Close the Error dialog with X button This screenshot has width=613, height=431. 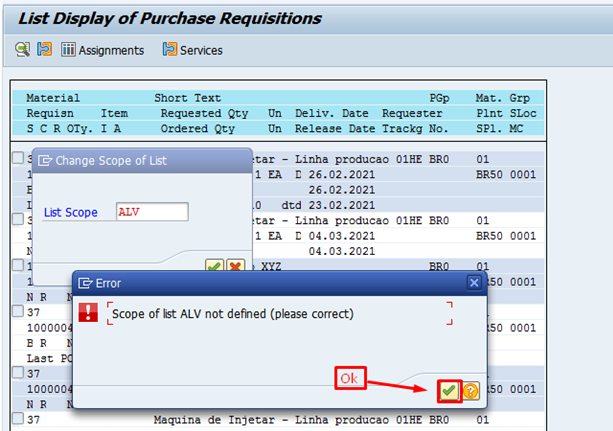click(x=474, y=283)
